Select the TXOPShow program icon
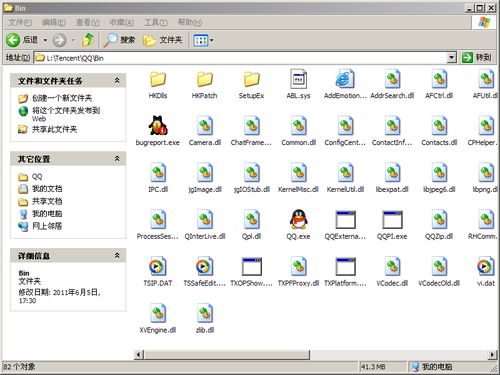 [252, 267]
